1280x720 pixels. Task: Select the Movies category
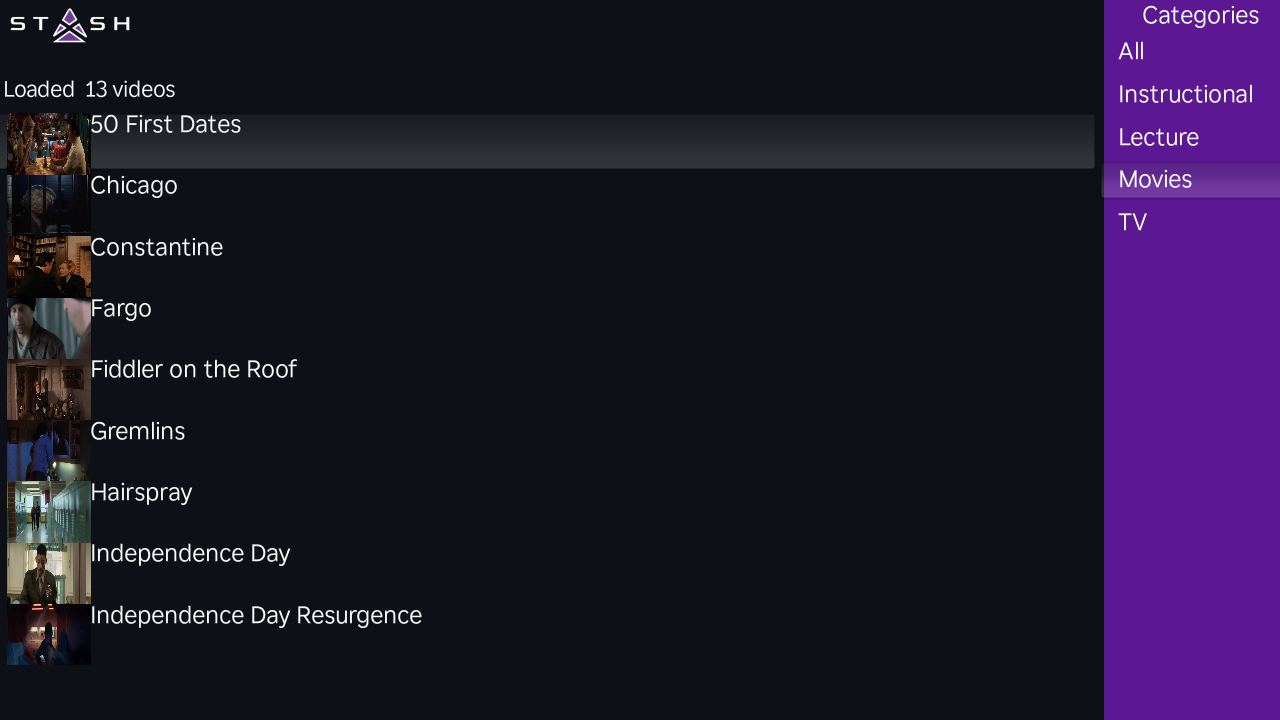[1155, 180]
